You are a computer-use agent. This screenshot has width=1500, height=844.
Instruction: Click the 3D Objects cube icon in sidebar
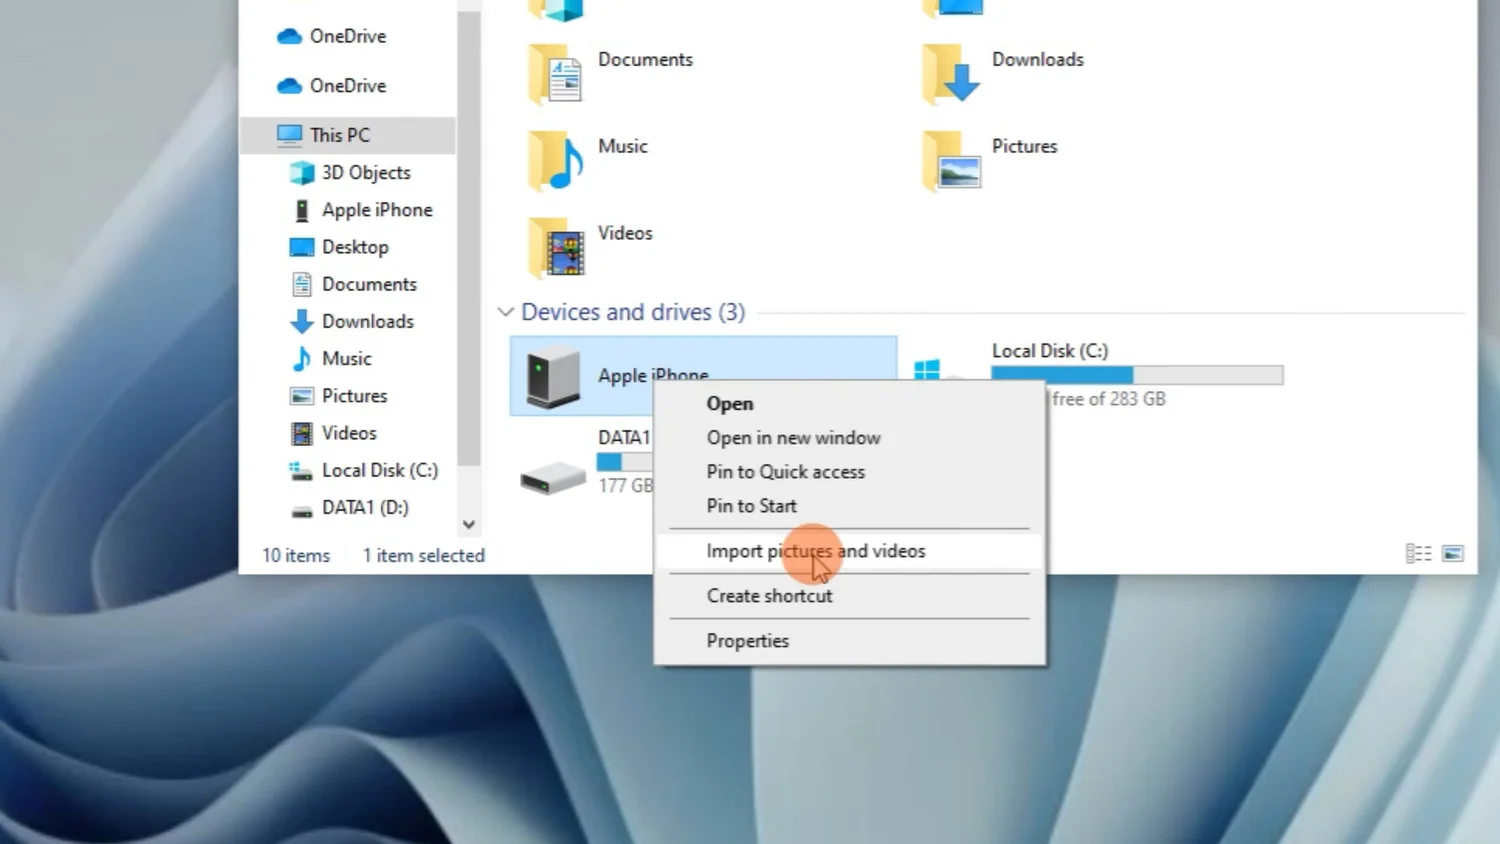pyautogui.click(x=302, y=173)
